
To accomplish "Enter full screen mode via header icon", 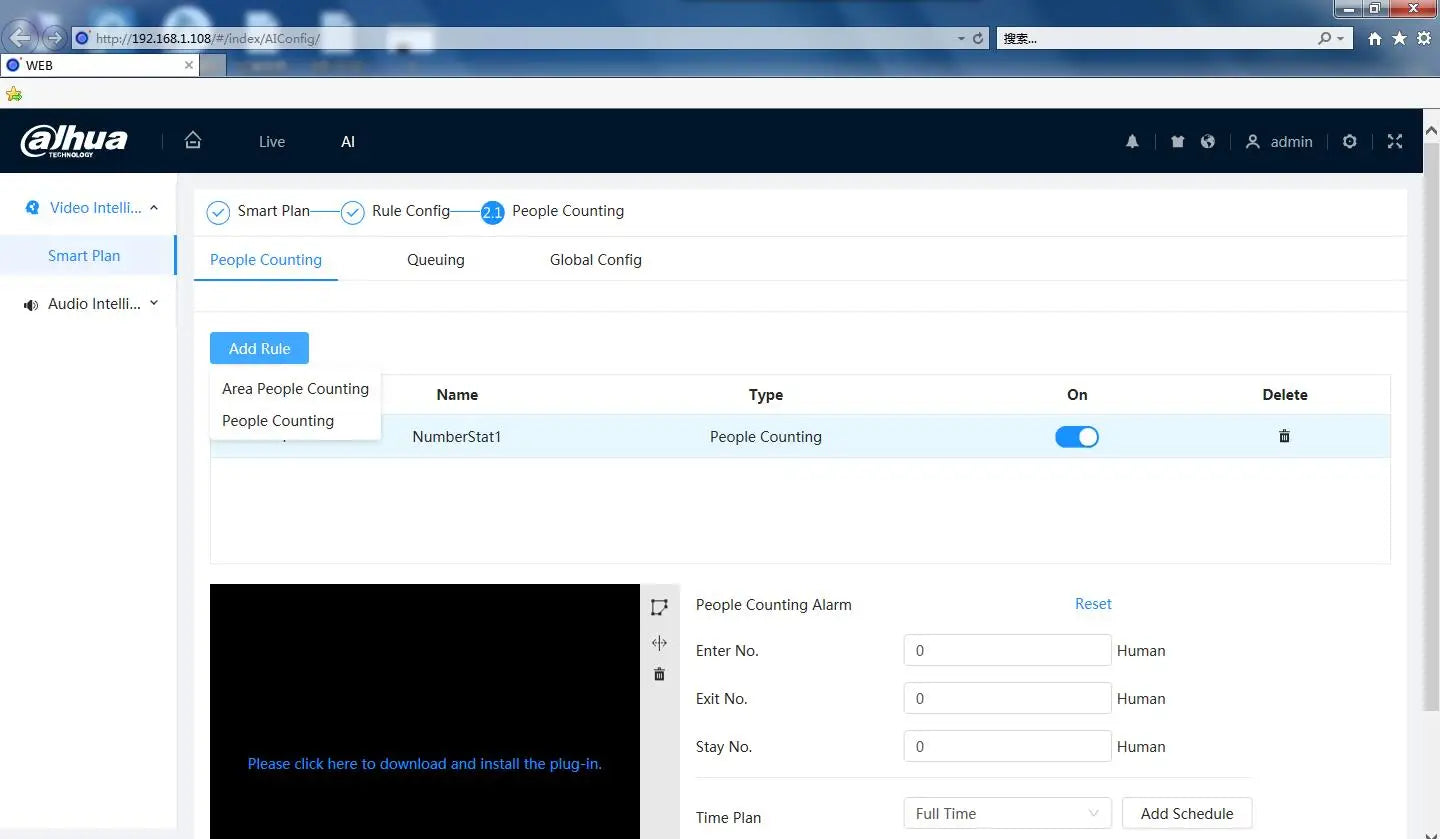I will coord(1395,142).
